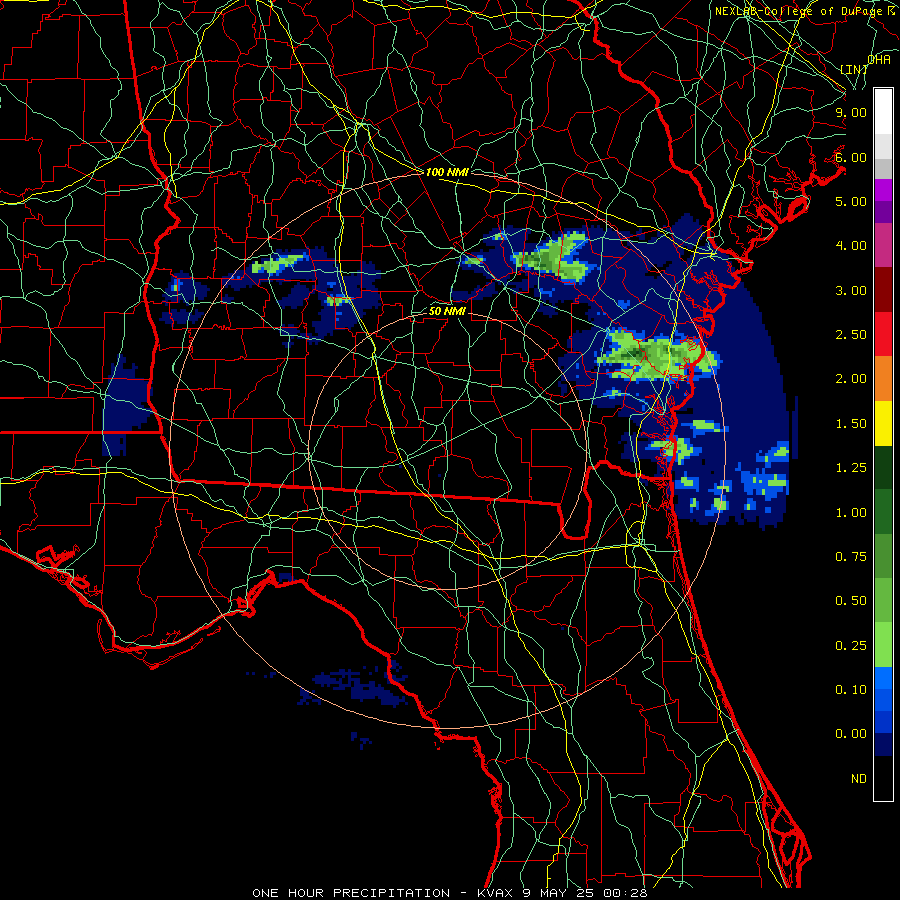Click the 9.00 legend value
Image resolution: width=900 pixels, height=900 pixels.
[851, 112]
